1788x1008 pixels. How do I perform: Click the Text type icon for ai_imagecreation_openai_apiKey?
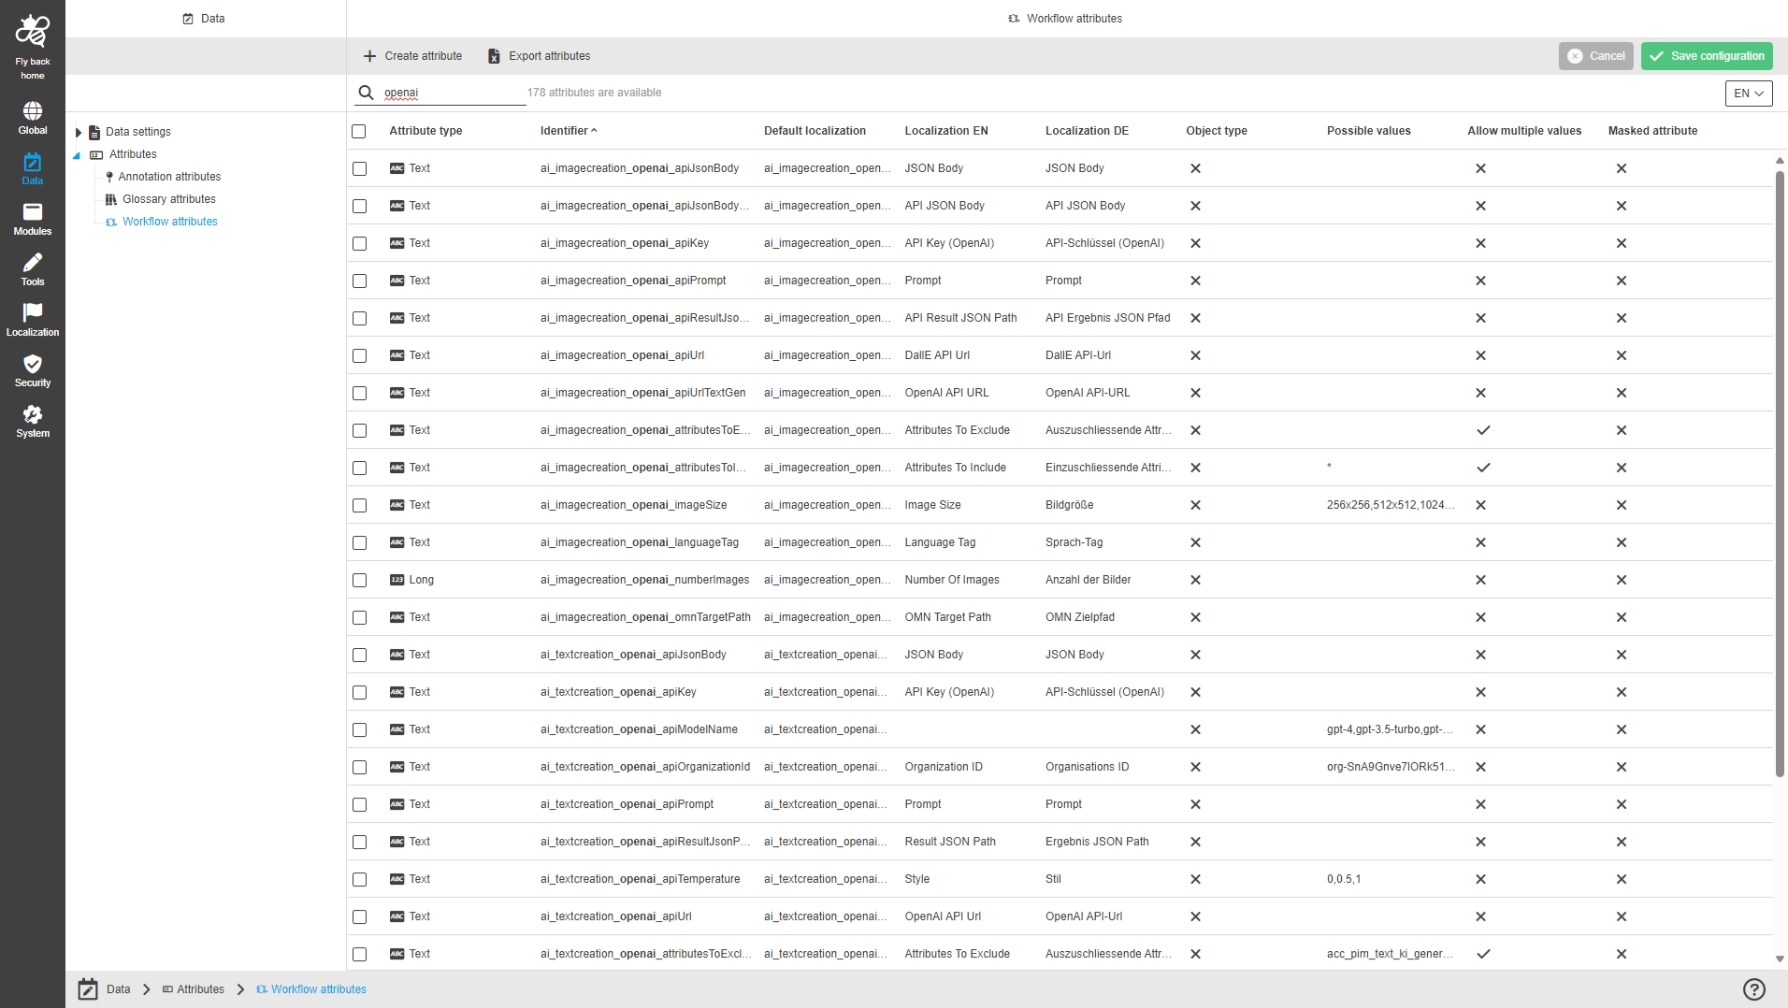(397, 243)
